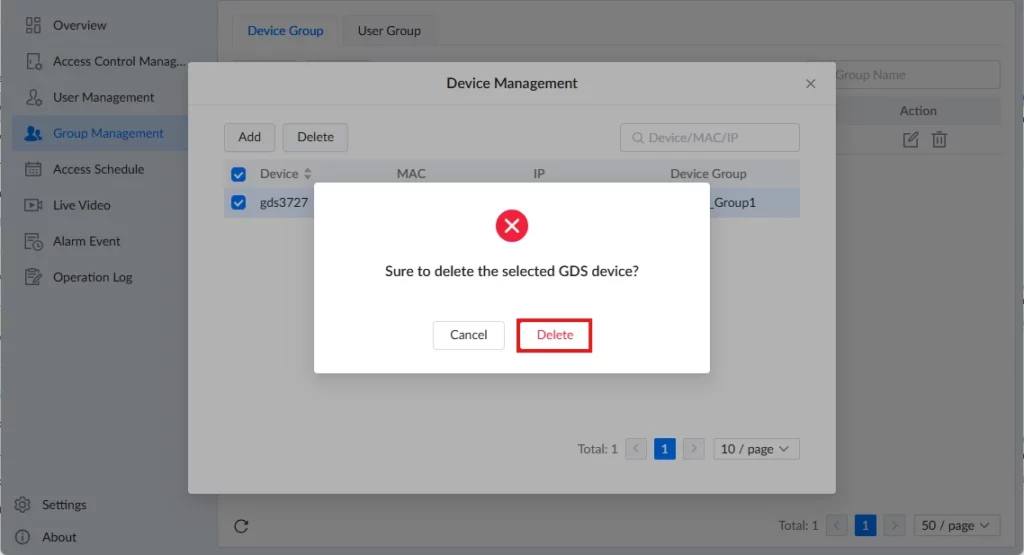
Task: Focus the Group Name search field
Action: click(x=917, y=75)
